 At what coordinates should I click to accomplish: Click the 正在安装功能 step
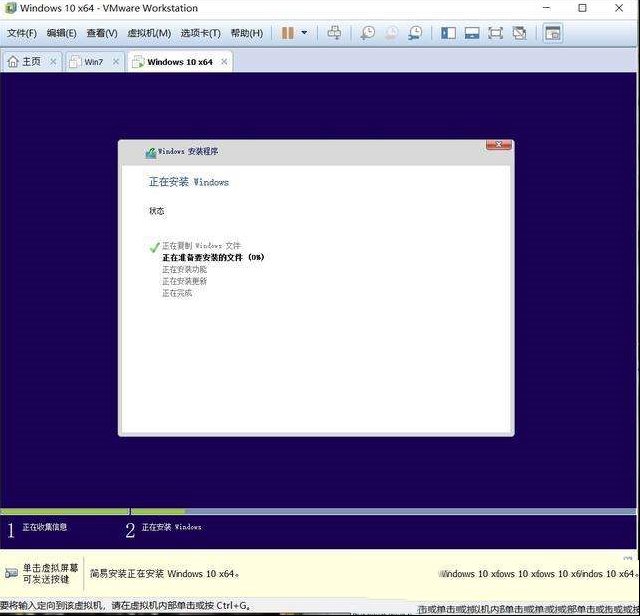(x=184, y=269)
